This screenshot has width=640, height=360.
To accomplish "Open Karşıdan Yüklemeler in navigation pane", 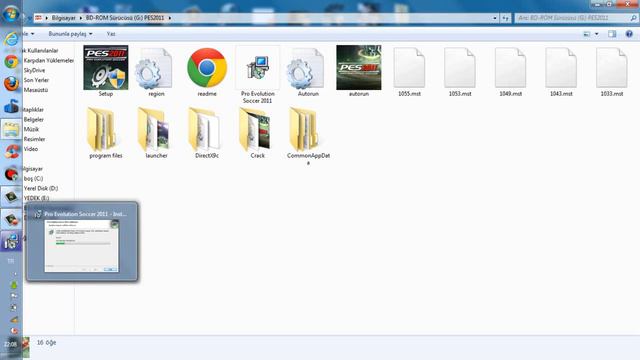I will [49, 60].
